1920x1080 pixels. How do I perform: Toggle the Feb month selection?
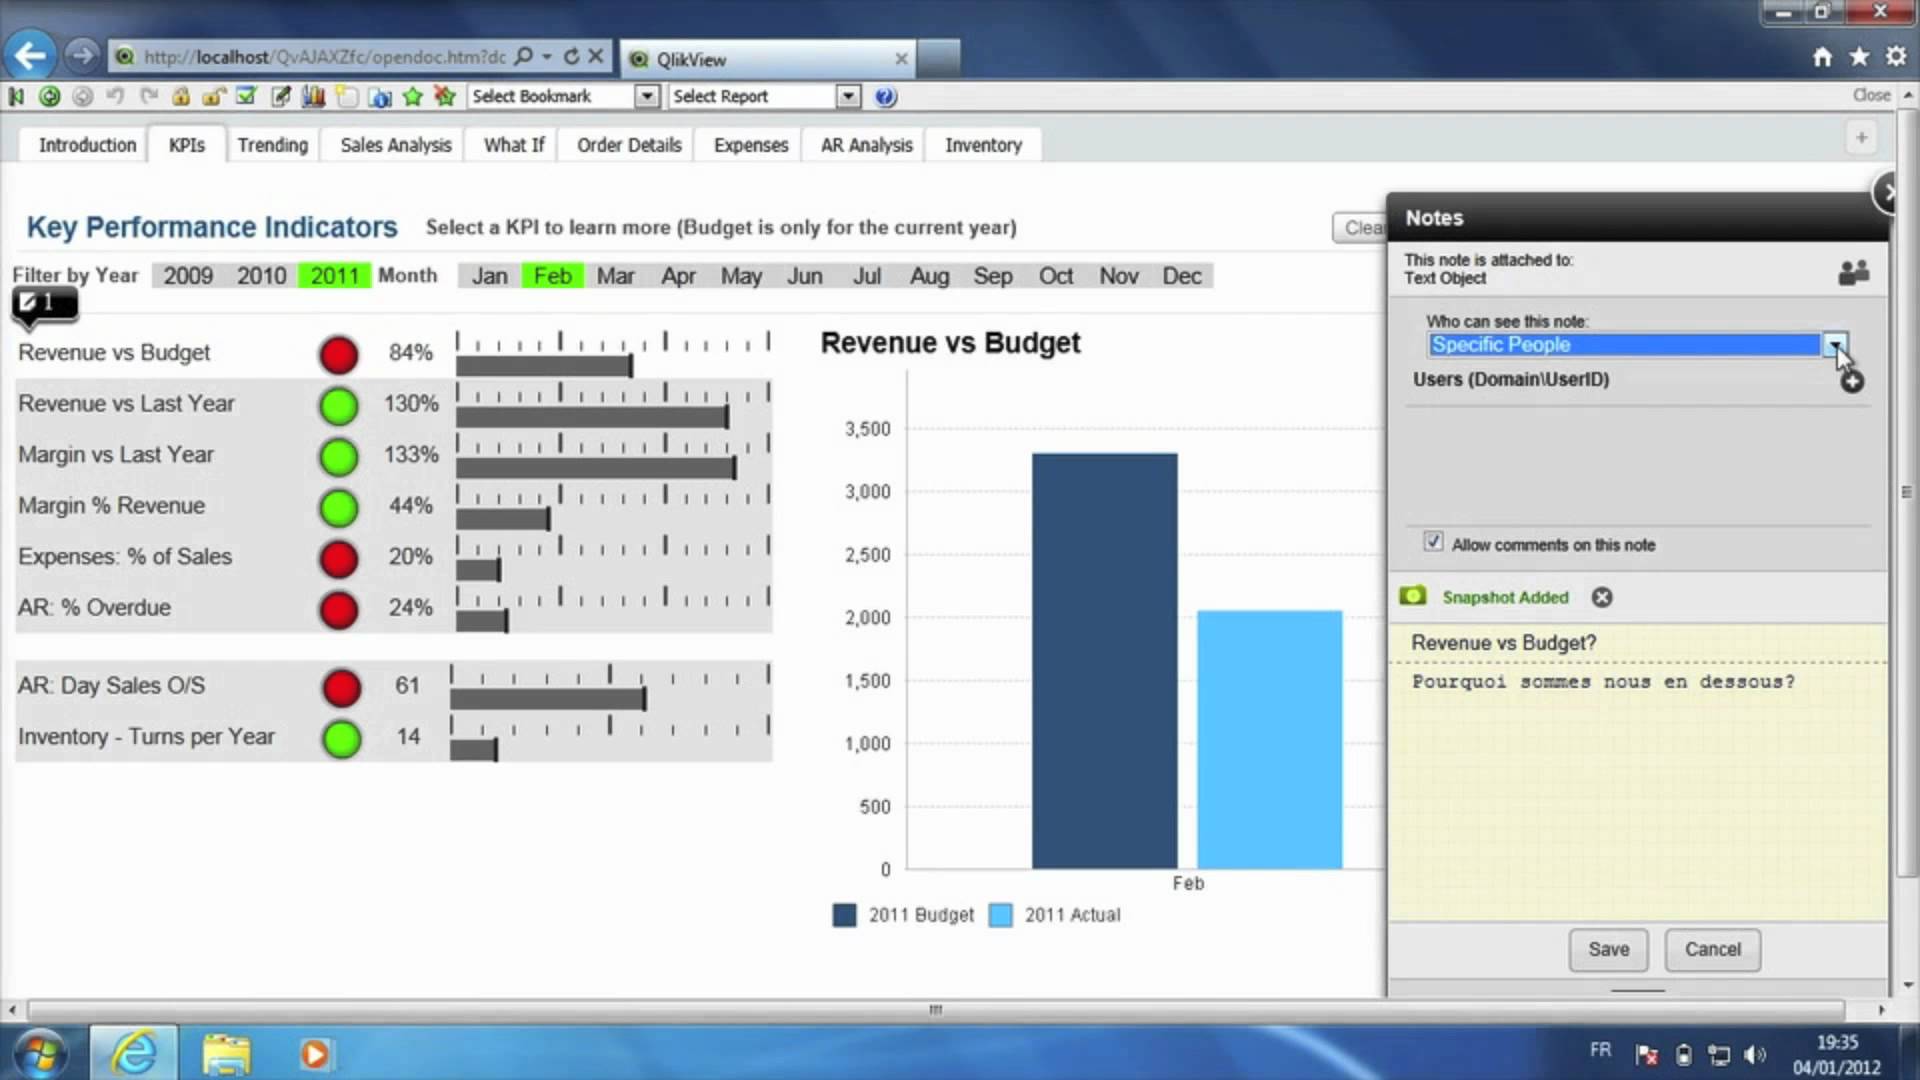(552, 275)
